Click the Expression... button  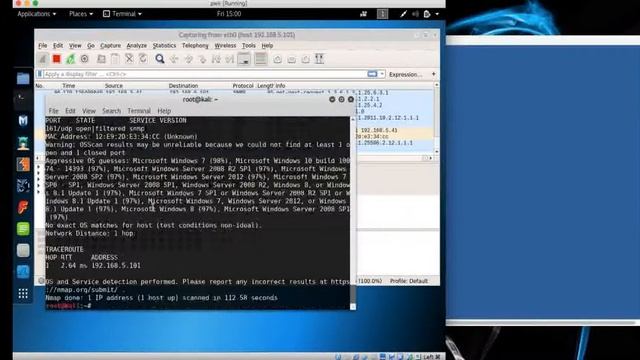[405, 74]
